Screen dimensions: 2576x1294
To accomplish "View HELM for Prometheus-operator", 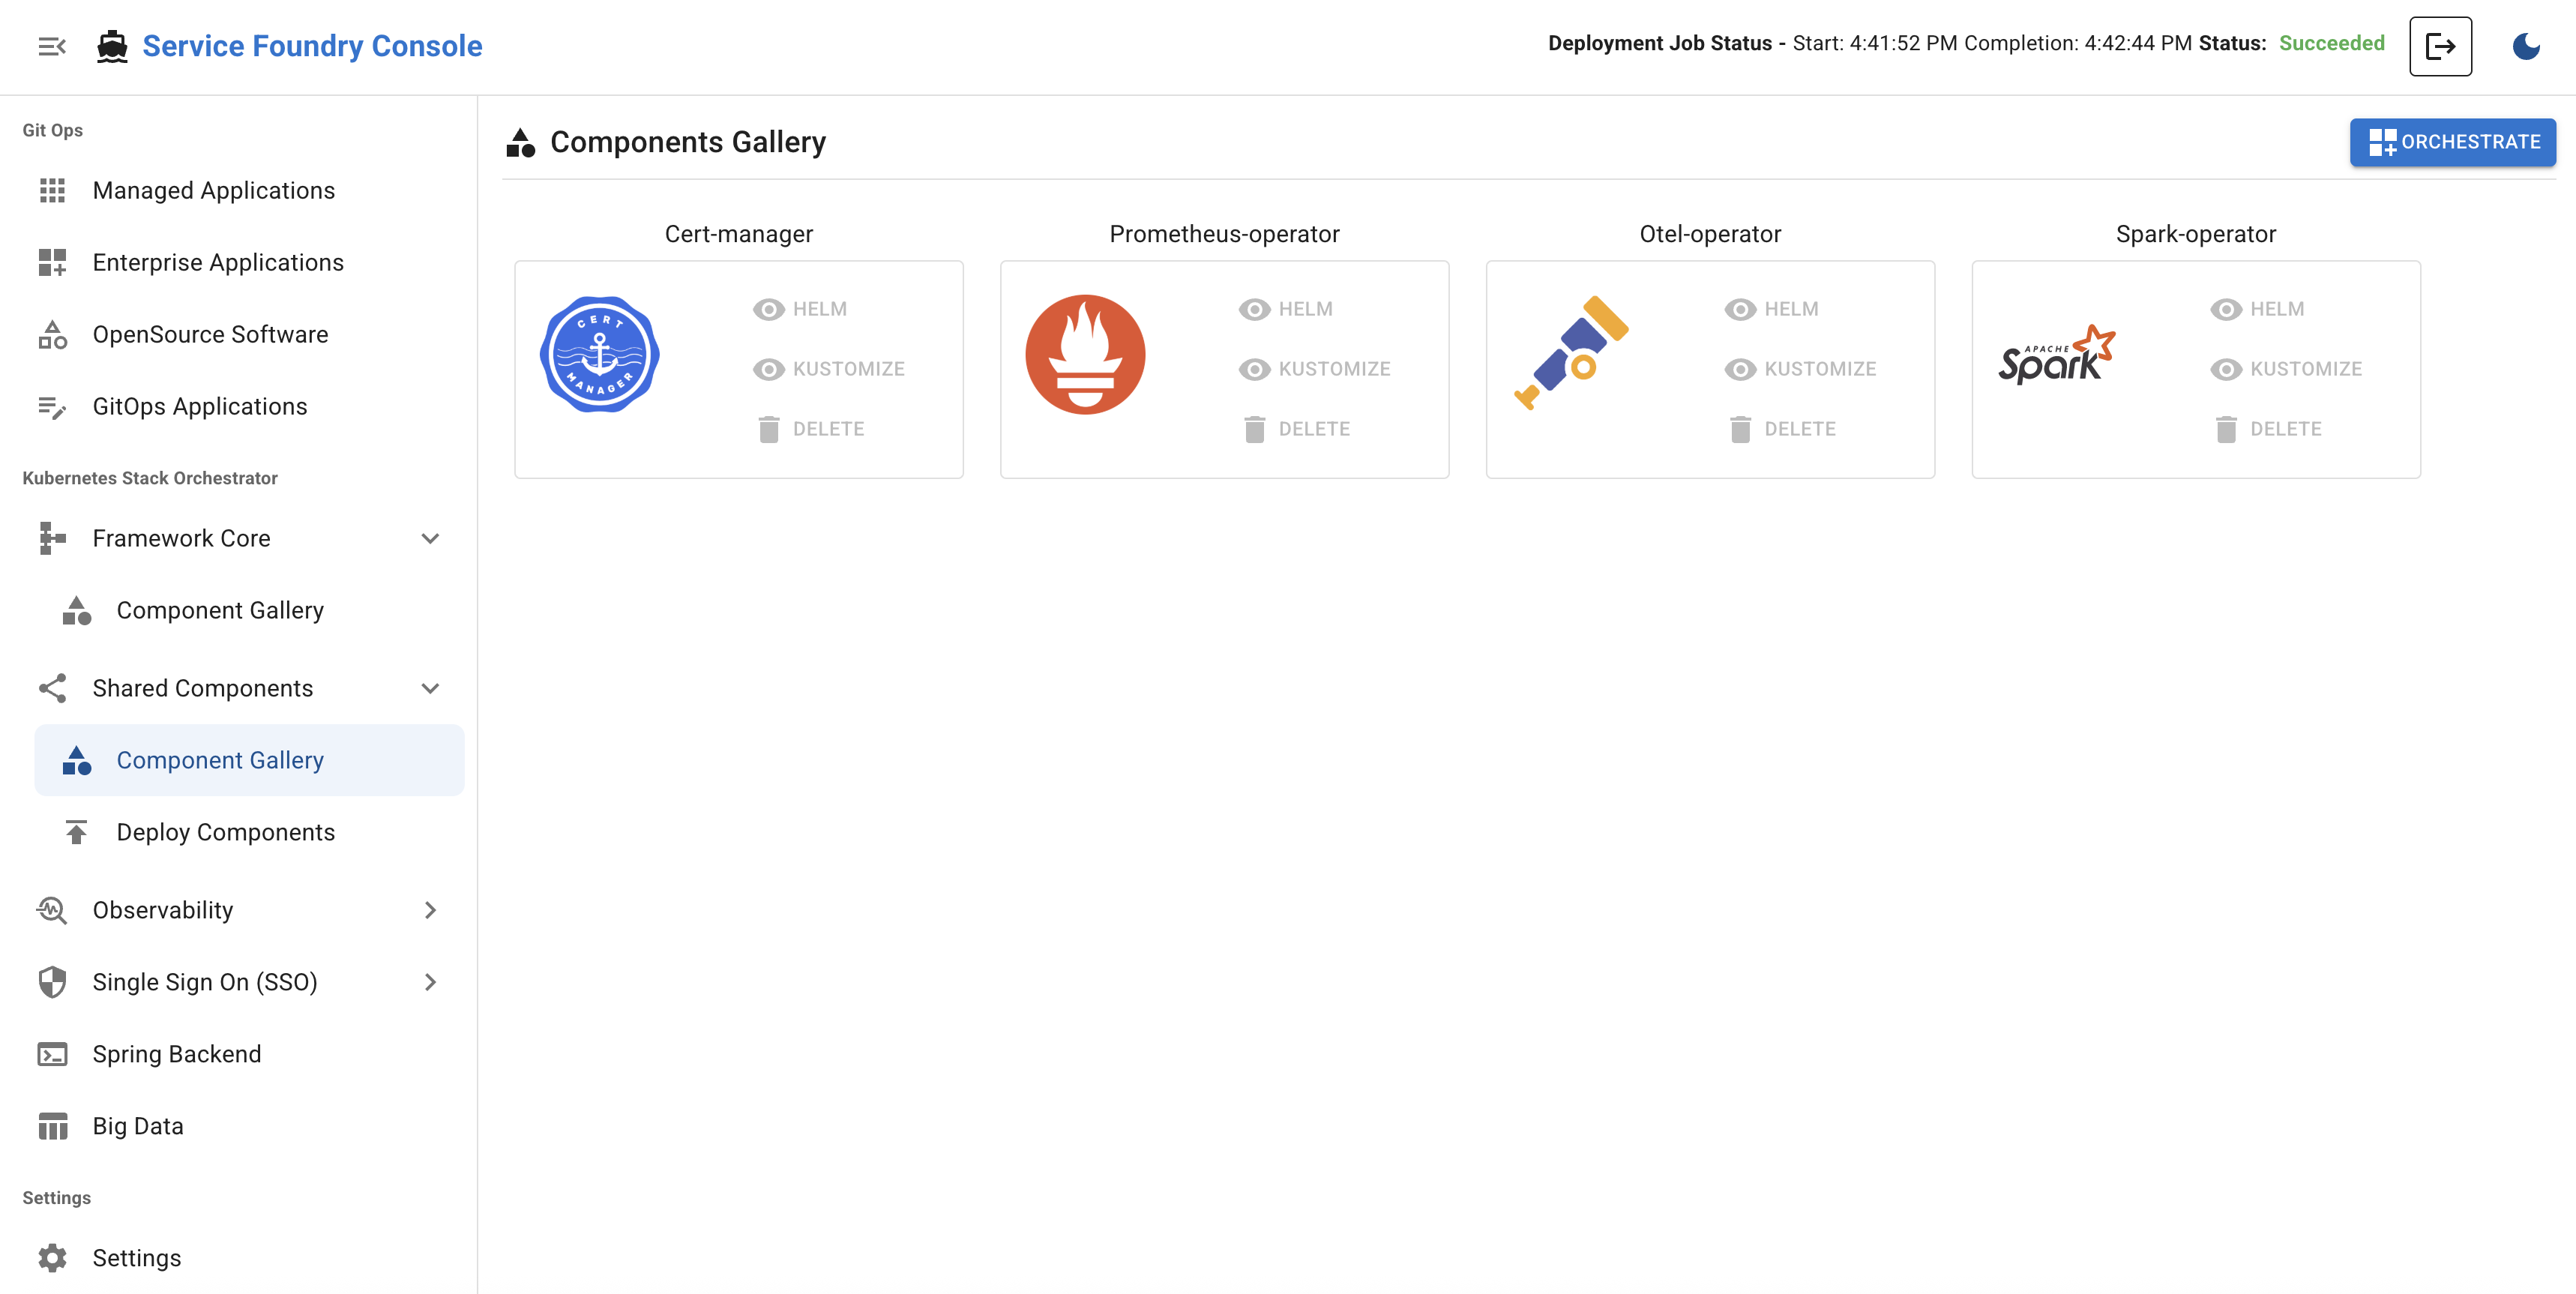I will pos(1286,309).
